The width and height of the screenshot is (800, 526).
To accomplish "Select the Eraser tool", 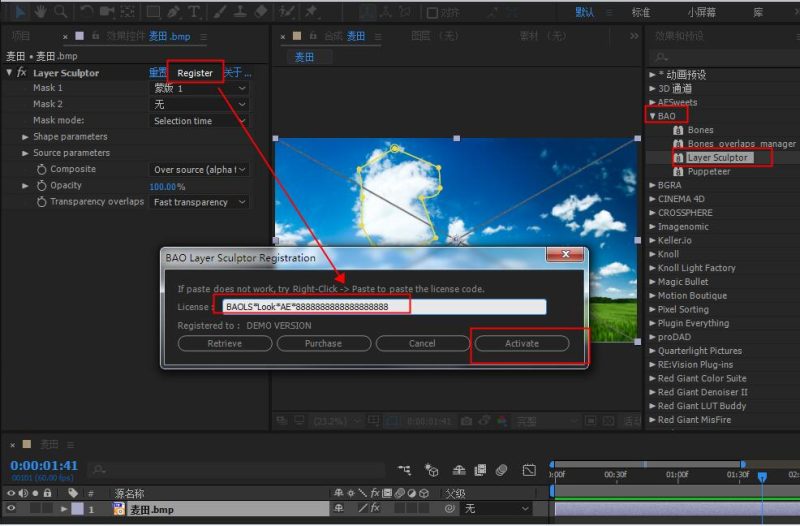I will [x=261, y=11].
